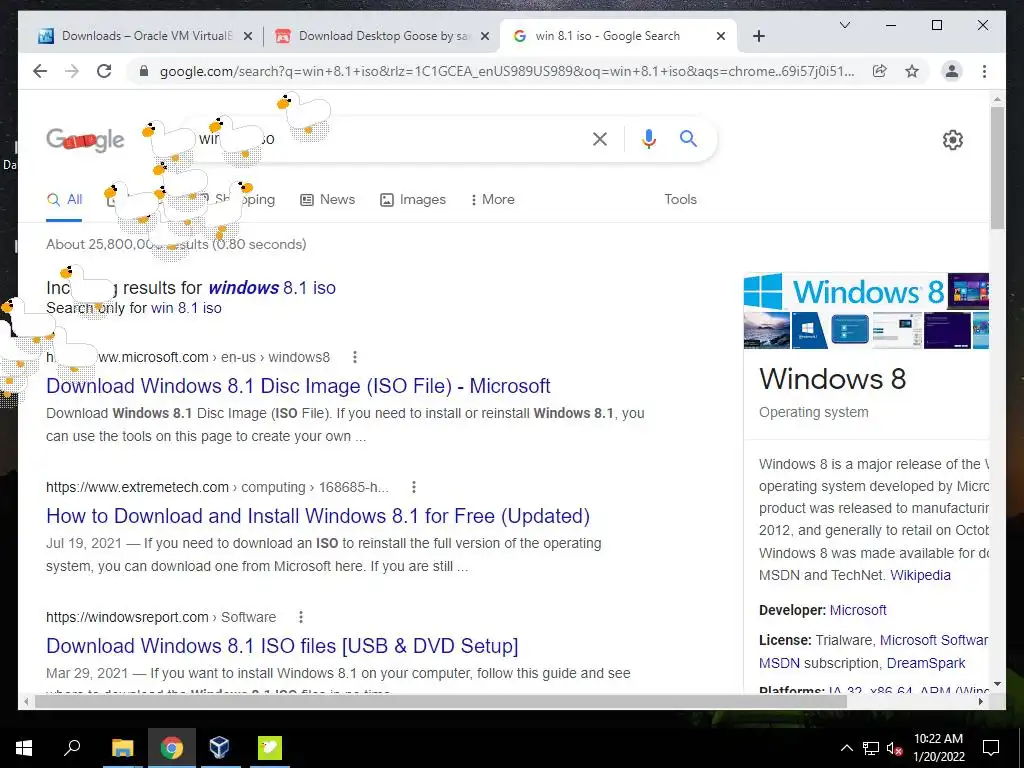
Task: Open File Explorer from the taskbar
Action: 122,748
